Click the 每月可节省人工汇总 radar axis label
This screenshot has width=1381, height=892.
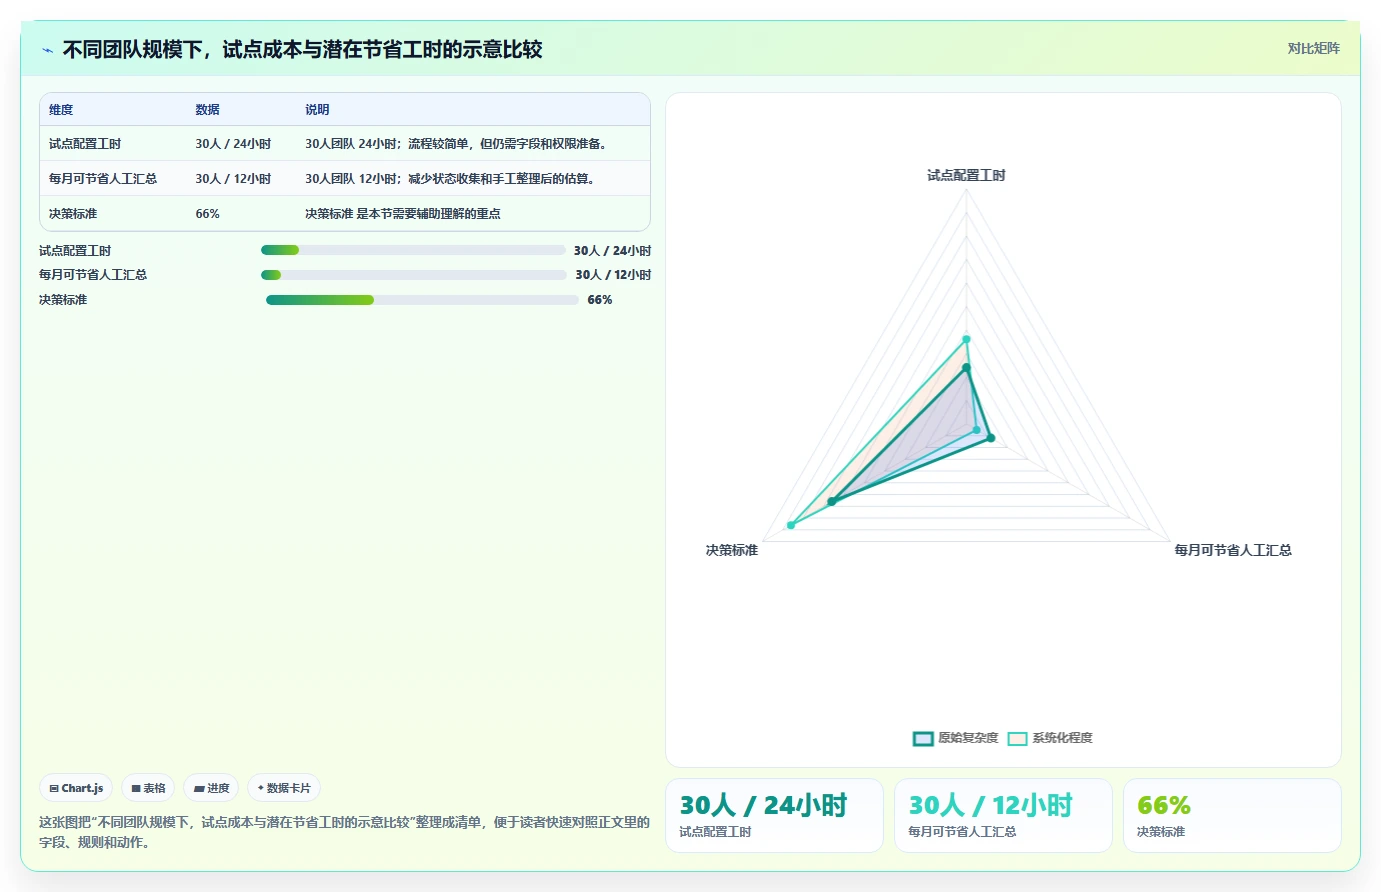tap(1233, 550)
